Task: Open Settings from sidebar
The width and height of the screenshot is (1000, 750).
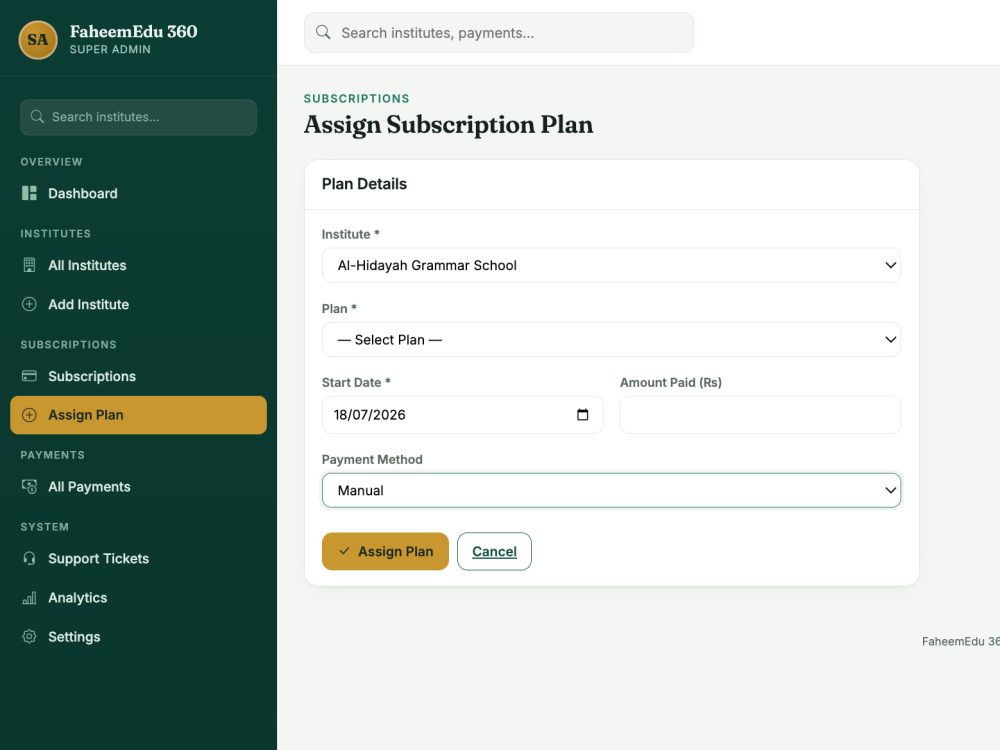Action: point(138,636)
